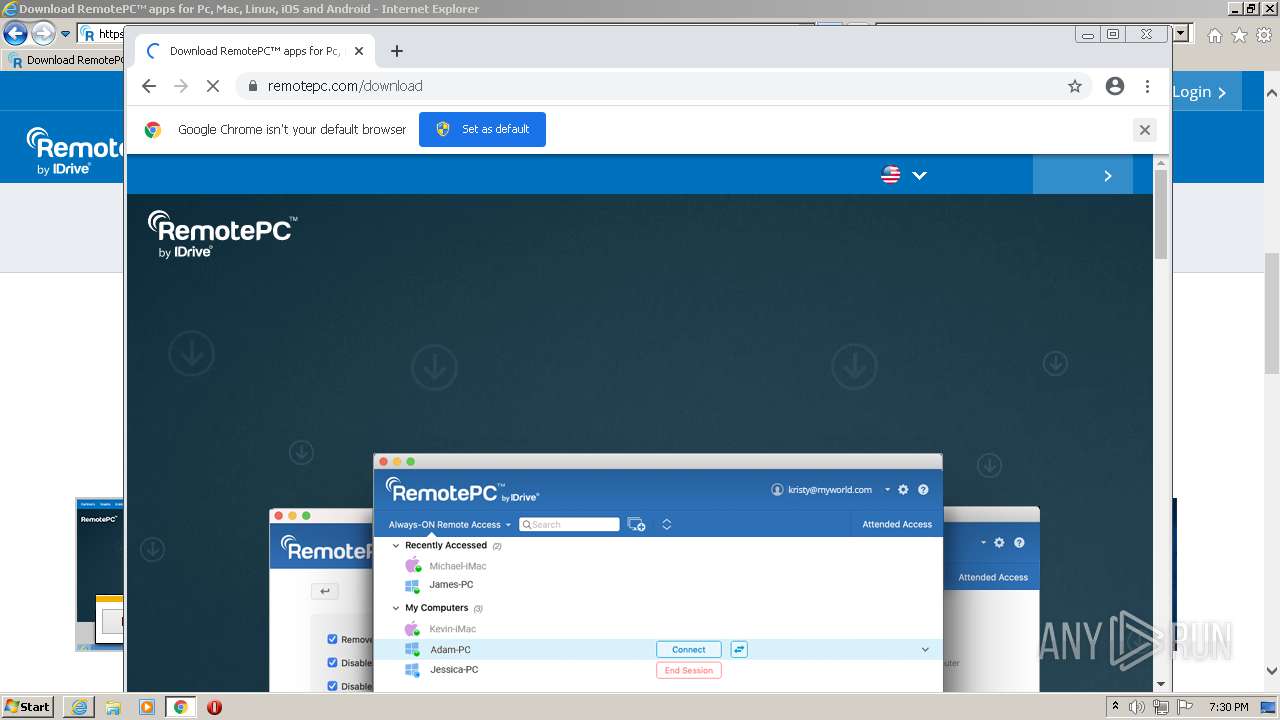Select James-PC in the list
The image size is (1280, 720).
451,585
